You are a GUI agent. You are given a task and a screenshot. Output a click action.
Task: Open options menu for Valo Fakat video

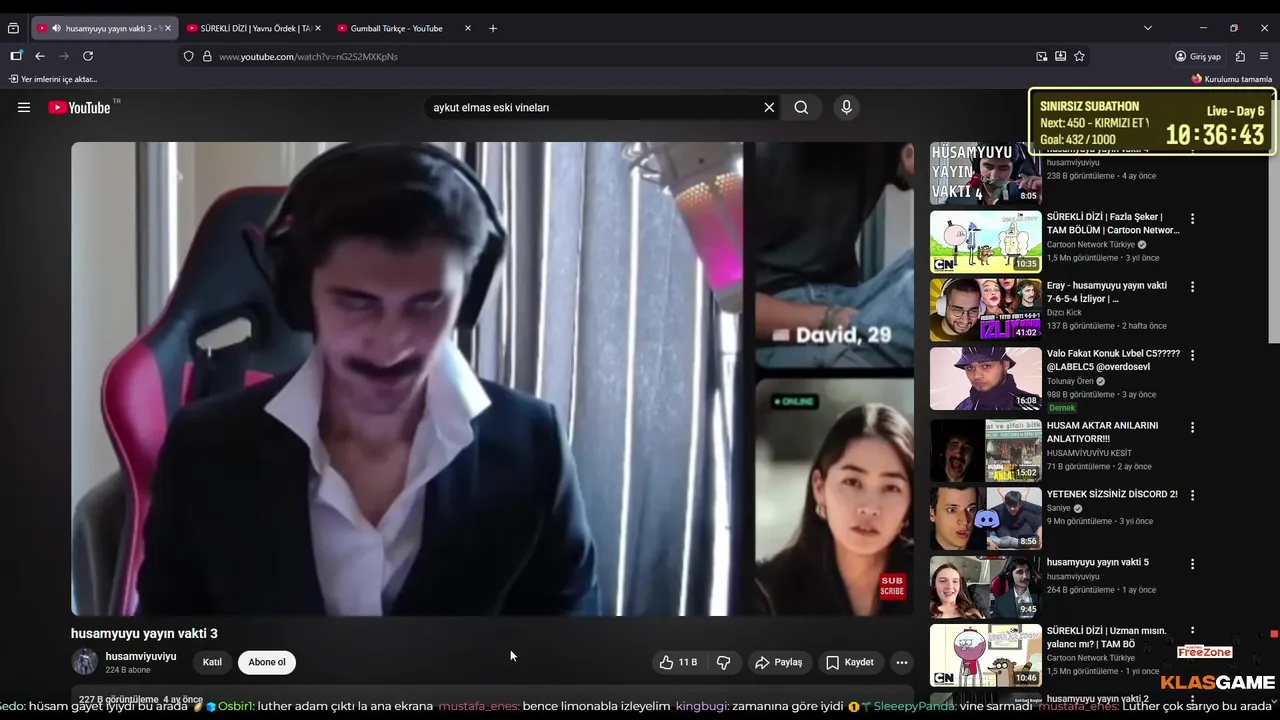coord(1192,355)
